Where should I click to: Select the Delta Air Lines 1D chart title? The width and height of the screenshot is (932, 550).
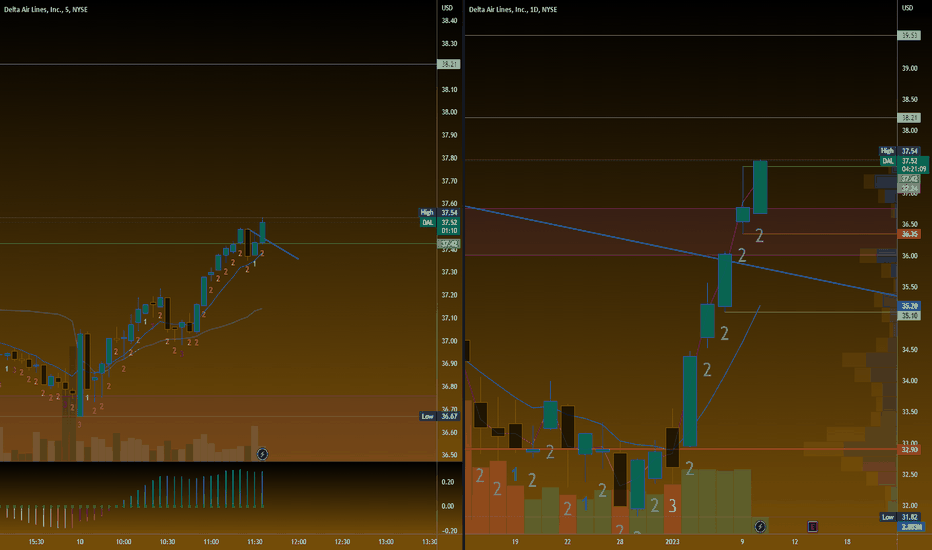(x=513, y=10)
